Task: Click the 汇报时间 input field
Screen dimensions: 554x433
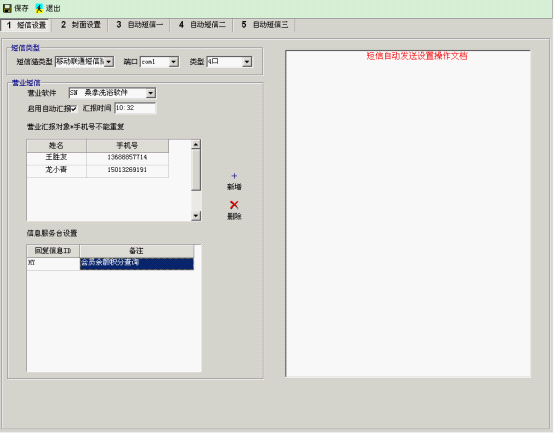Action: (135, 108)
